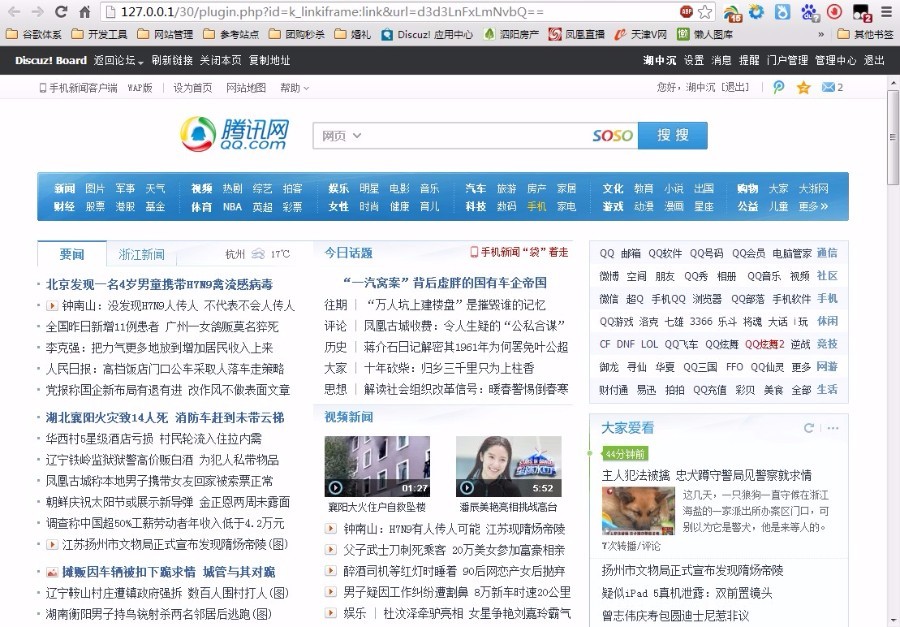Open the Discuz! 应用中心 bookmark
900x627 pixels.
click(x=428, y=34)
